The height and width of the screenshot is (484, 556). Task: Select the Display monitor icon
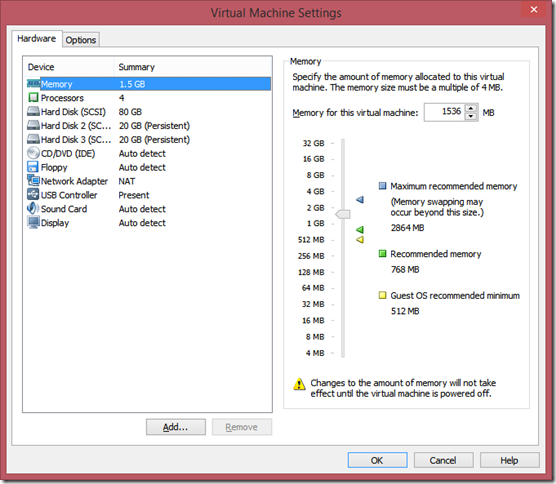(33, 222)
